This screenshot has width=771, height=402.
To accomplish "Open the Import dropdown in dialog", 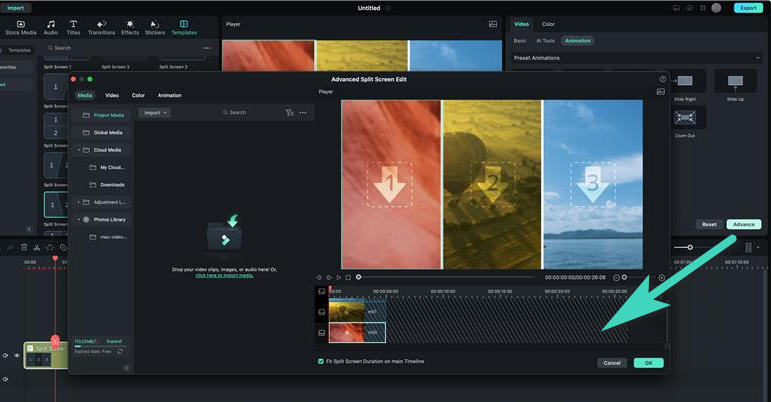I will (154, 113).
